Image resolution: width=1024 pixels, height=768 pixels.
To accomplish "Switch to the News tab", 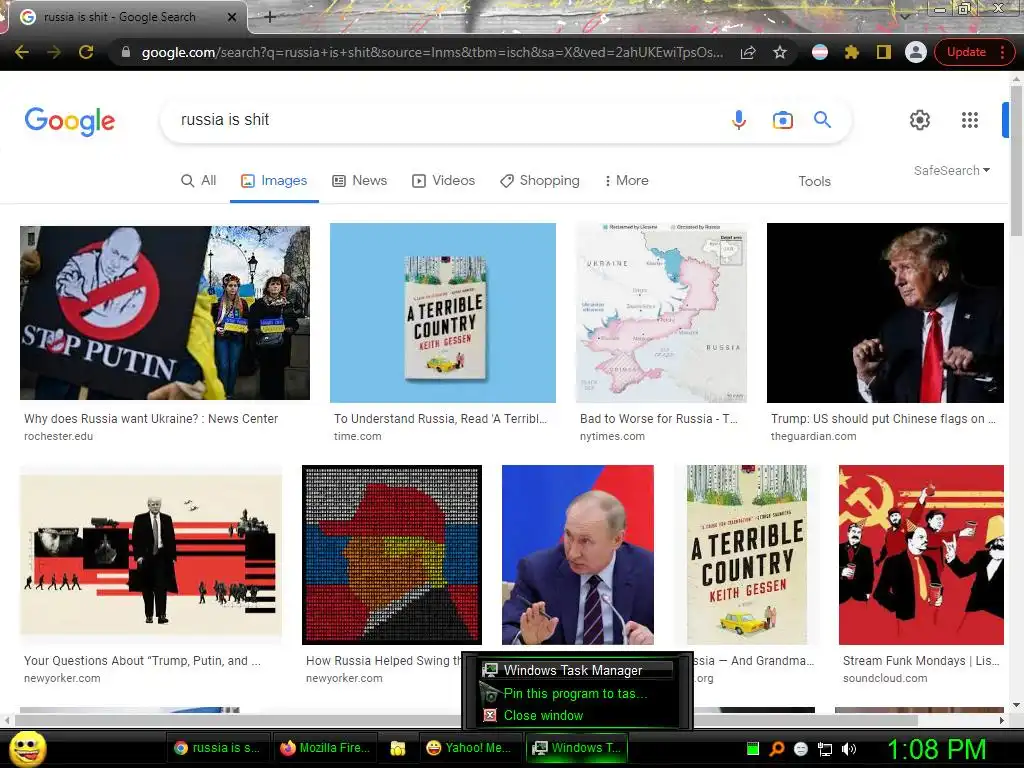I will click(x=359, y=180).
